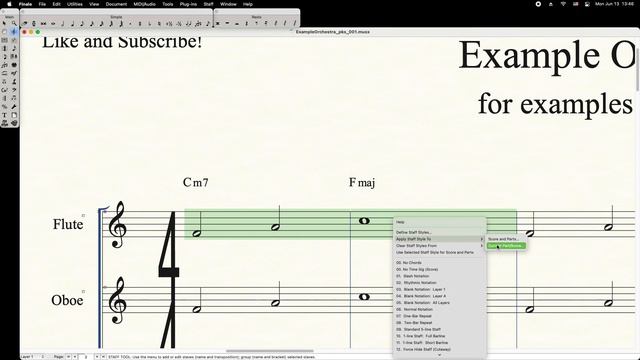Pick the flat accidental in Simple palette
Screen dimensions: 640x360
pos(149,24)
